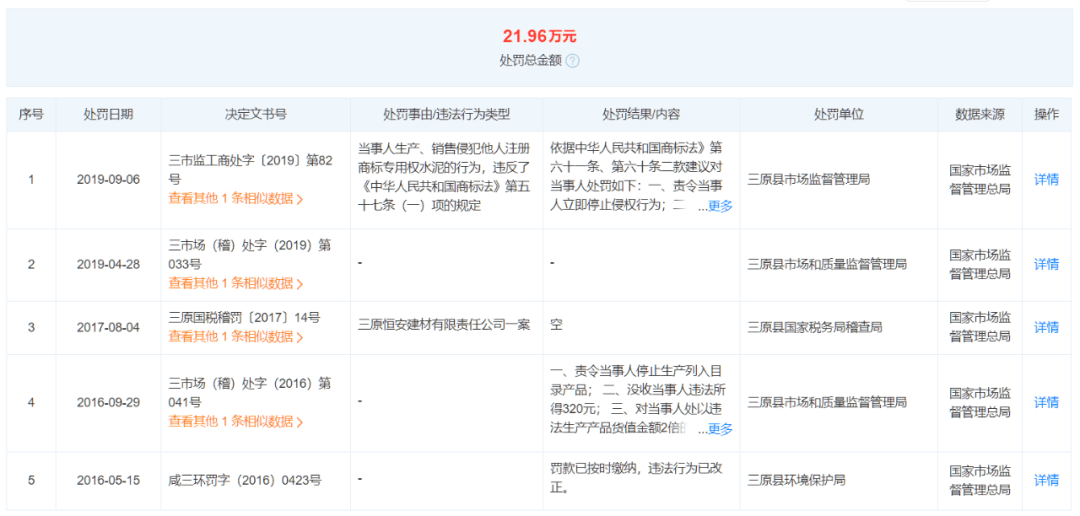The image size is (1080, 516).
Task: Open 详情 for the 2019-04-28 penalty
Action: pos(1046,264)
